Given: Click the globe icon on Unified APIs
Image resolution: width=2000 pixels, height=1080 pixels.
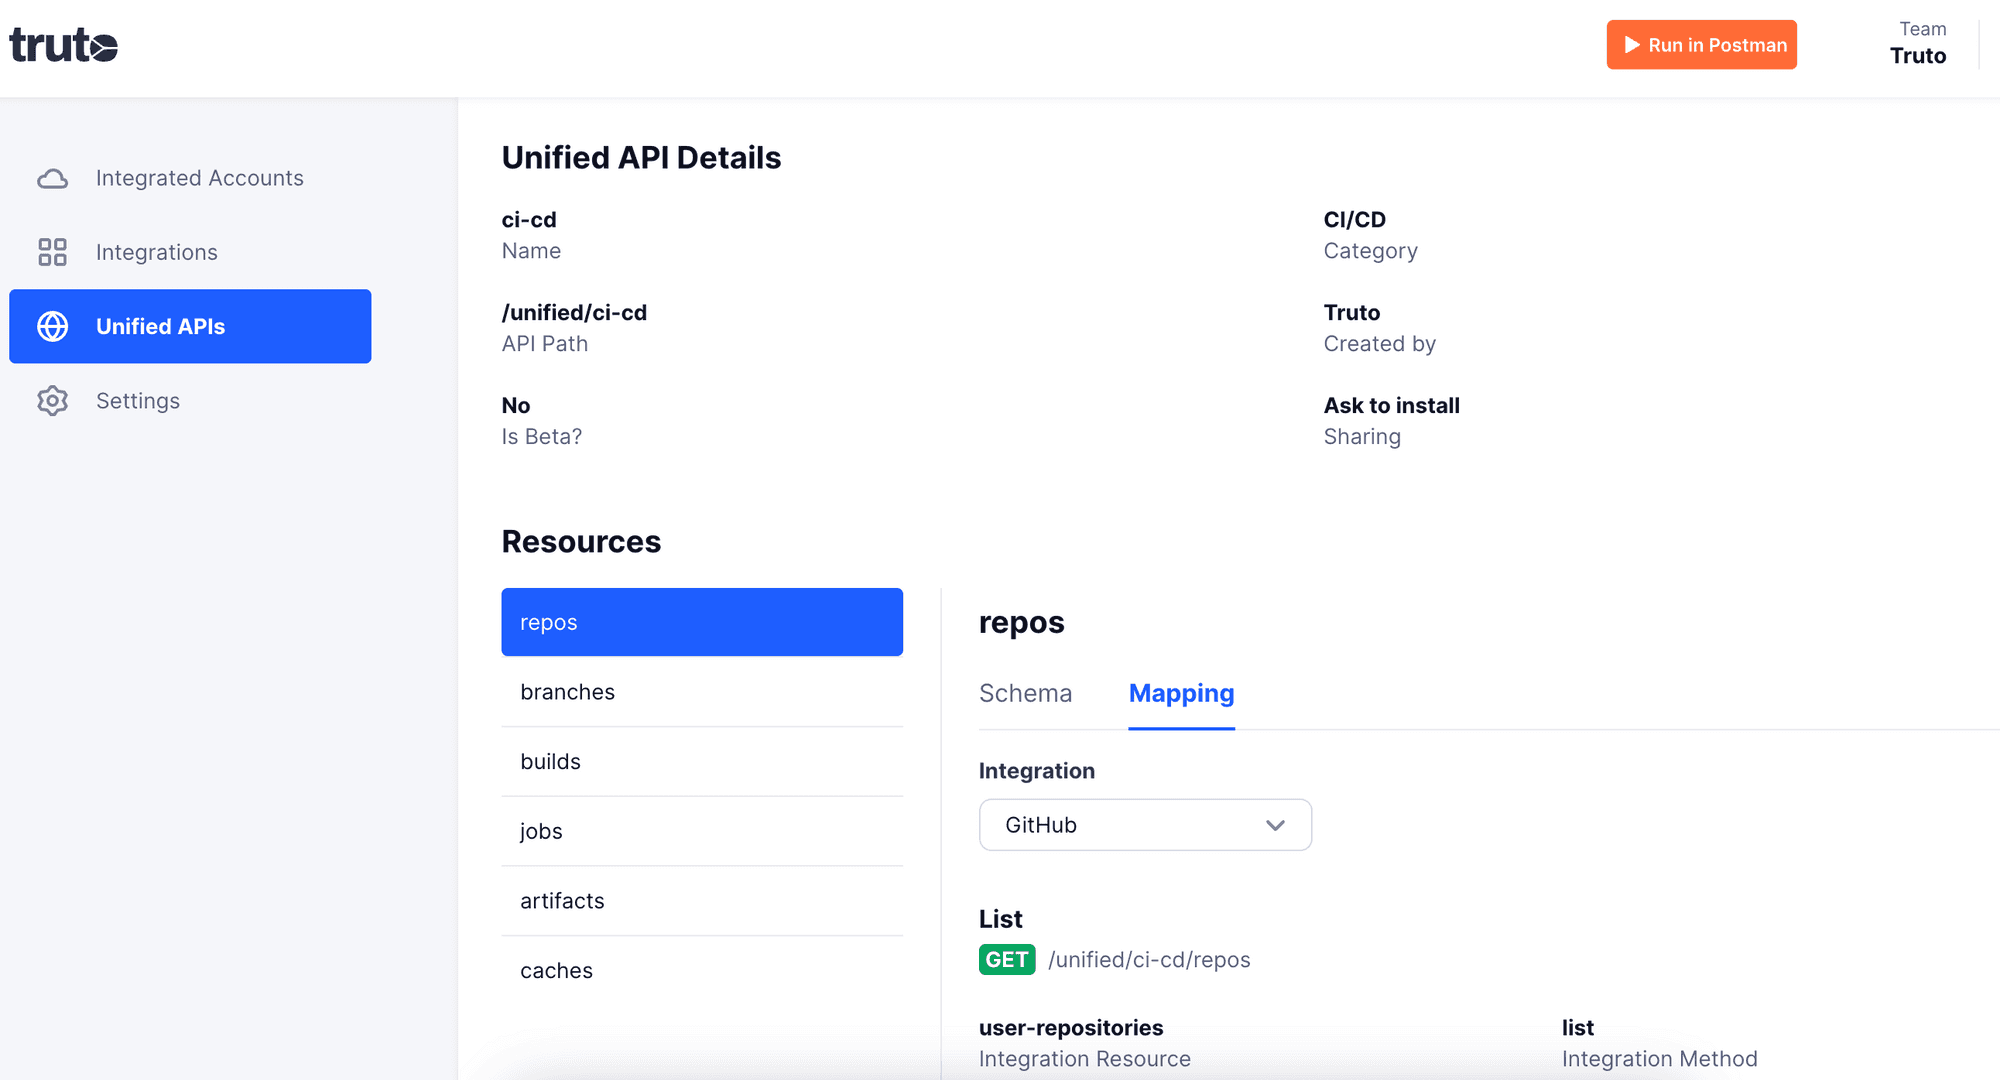Looking at the screenshot, I should [x=52, y=326].
